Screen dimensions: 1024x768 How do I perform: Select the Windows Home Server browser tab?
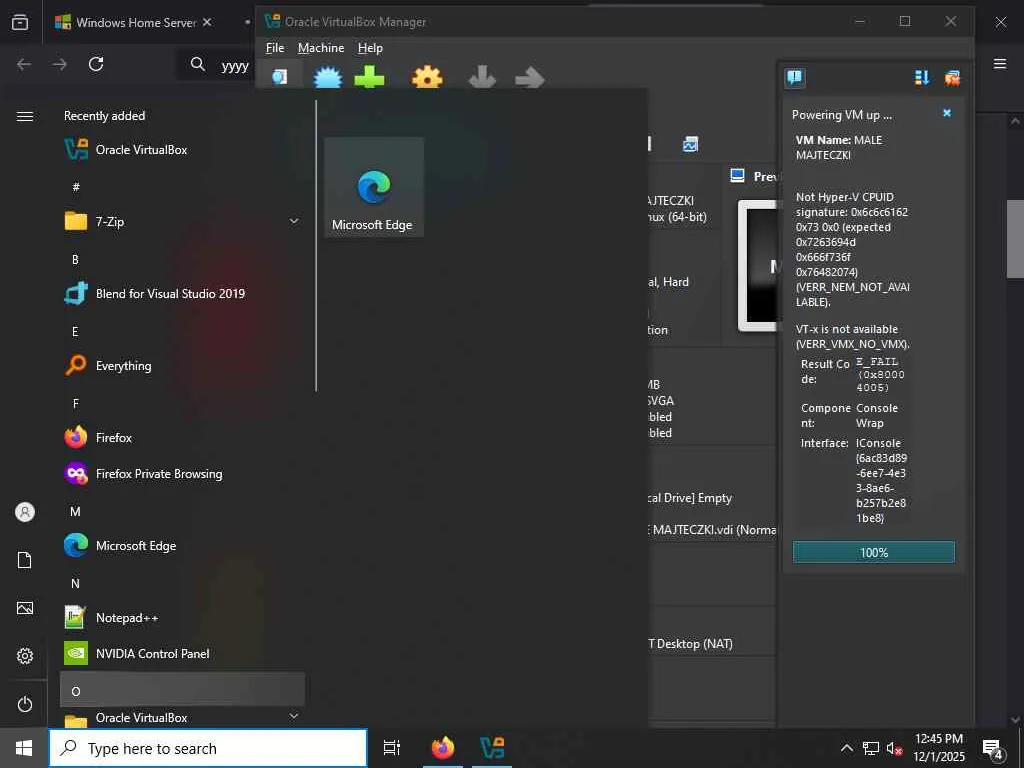[136, 22]
